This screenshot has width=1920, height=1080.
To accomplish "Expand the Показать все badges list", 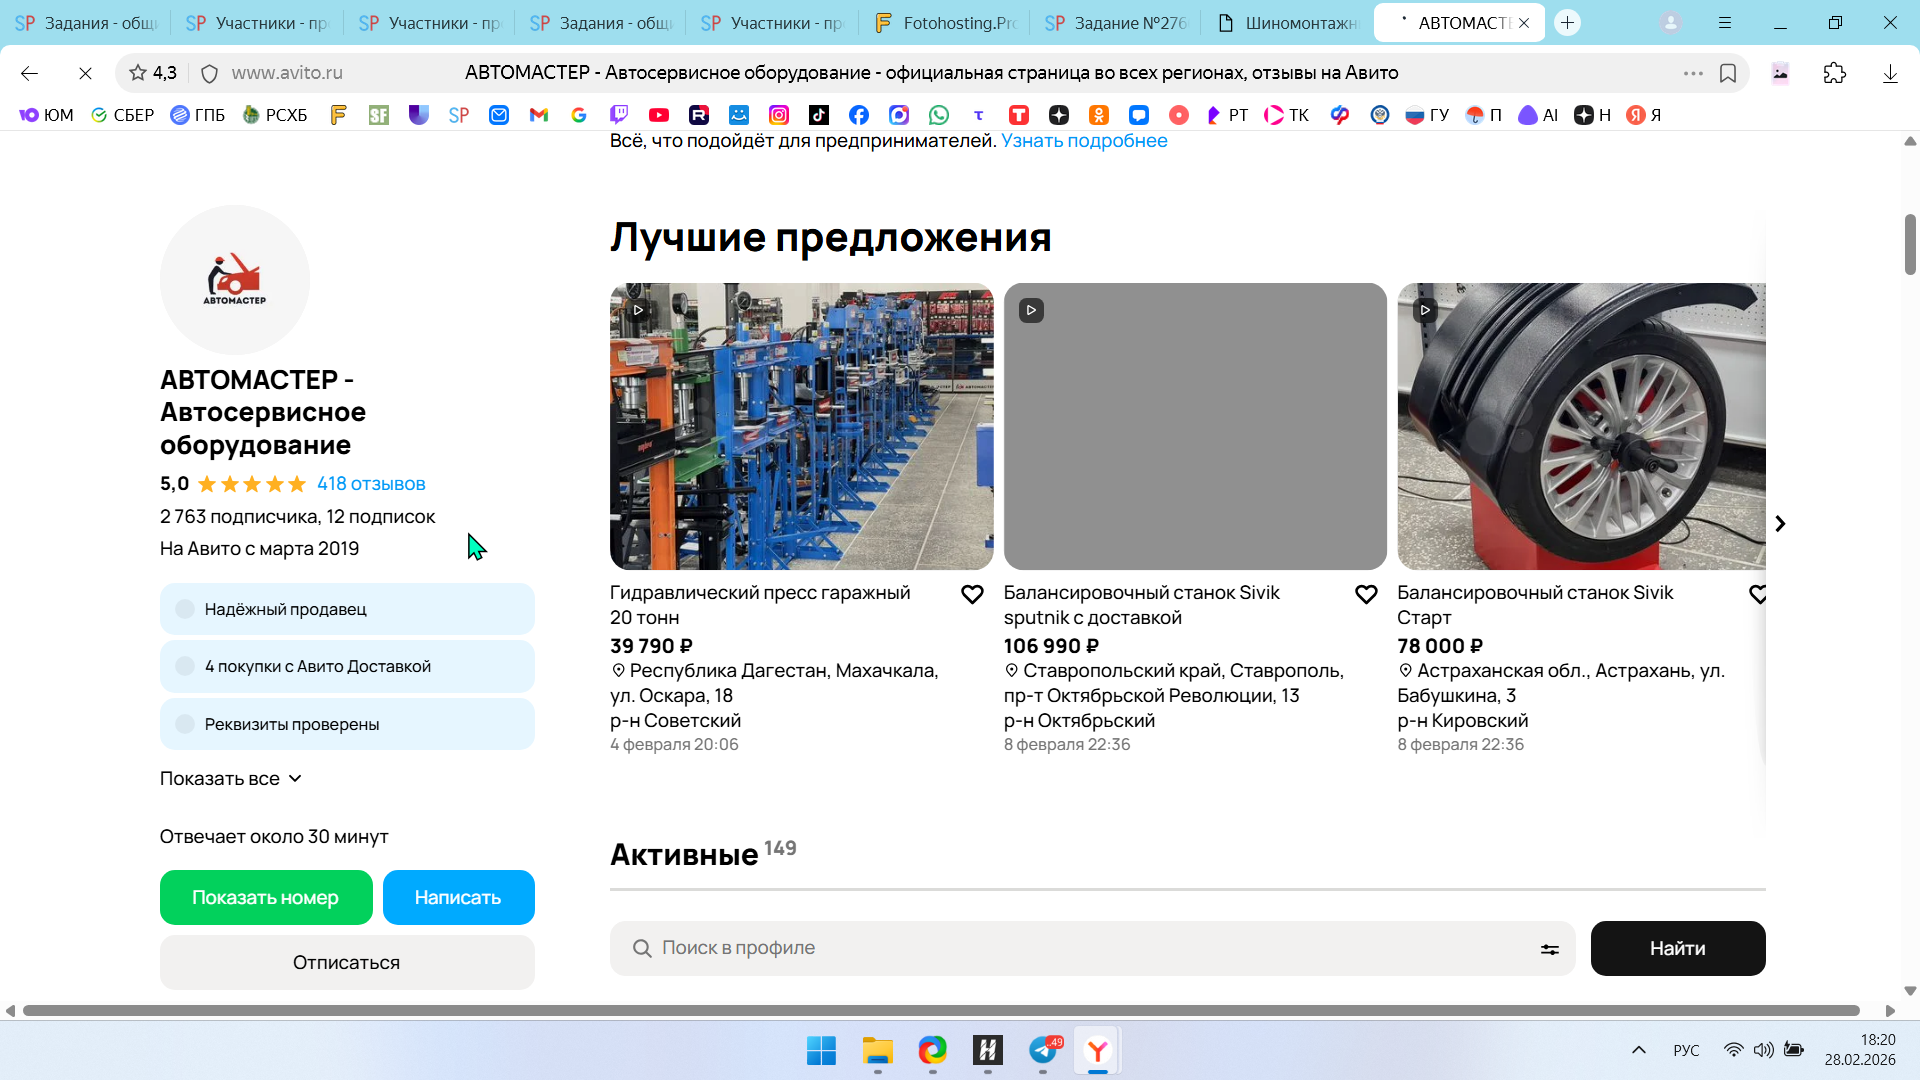I will click(x=231, y=779).
